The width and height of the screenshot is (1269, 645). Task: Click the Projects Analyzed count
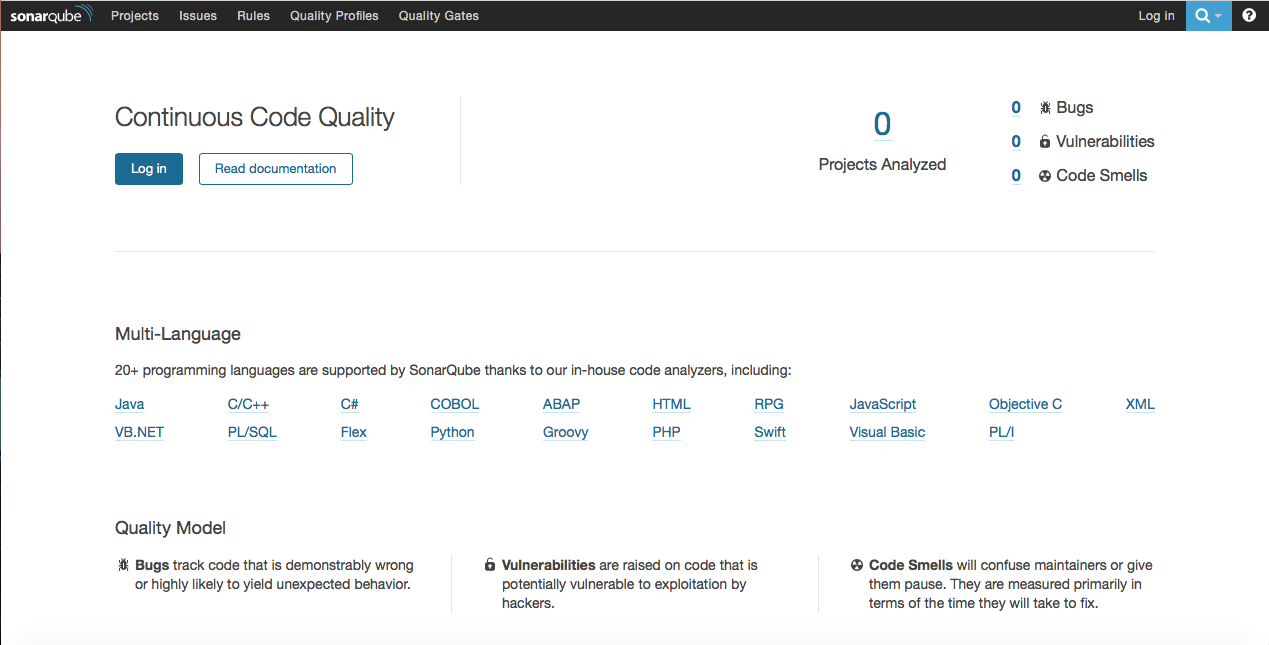pyautogui.click(x=882, y=124)
